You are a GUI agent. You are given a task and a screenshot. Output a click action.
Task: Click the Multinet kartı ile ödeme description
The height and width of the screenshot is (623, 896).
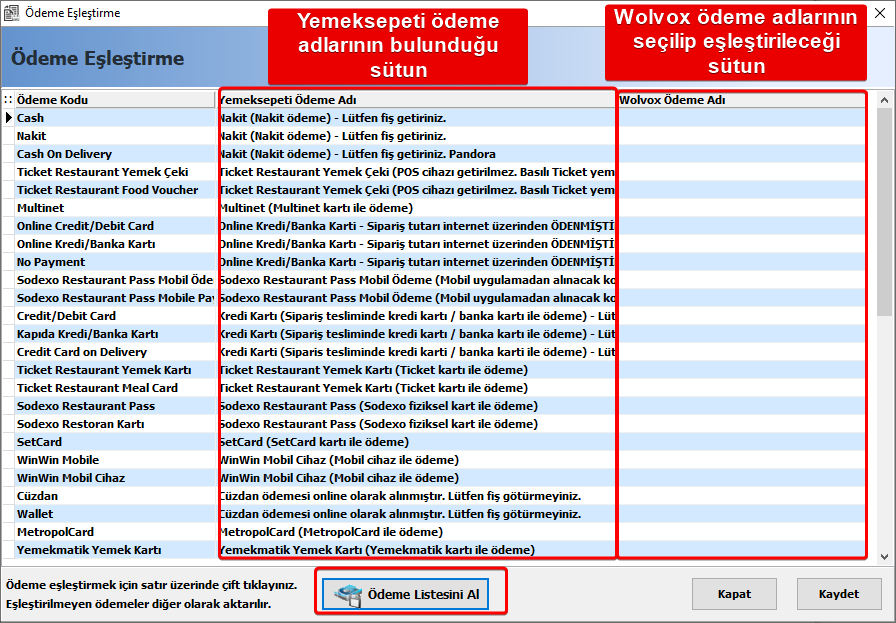pyautogui.click(x=416, y=208)
